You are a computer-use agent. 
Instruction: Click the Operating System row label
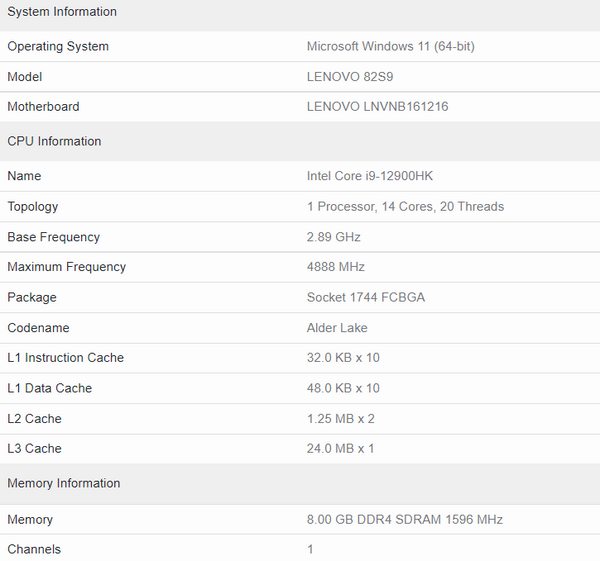coord(58,46)
